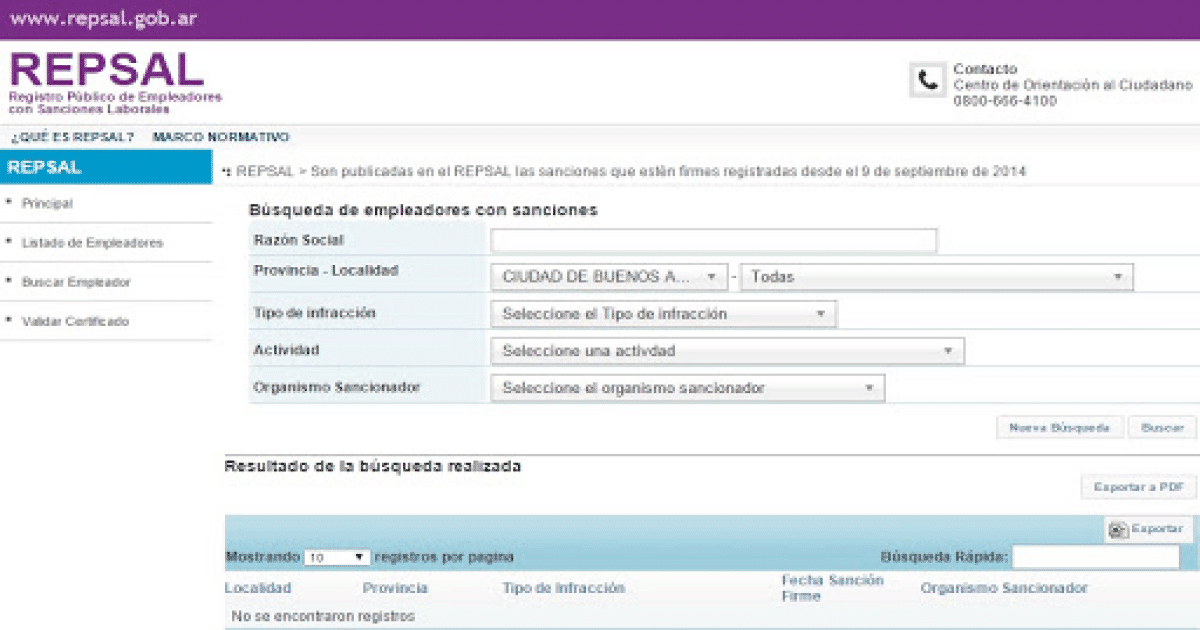Click the Razón Social text field
This screenshot has height=630, width=1200.
point(713,240)
